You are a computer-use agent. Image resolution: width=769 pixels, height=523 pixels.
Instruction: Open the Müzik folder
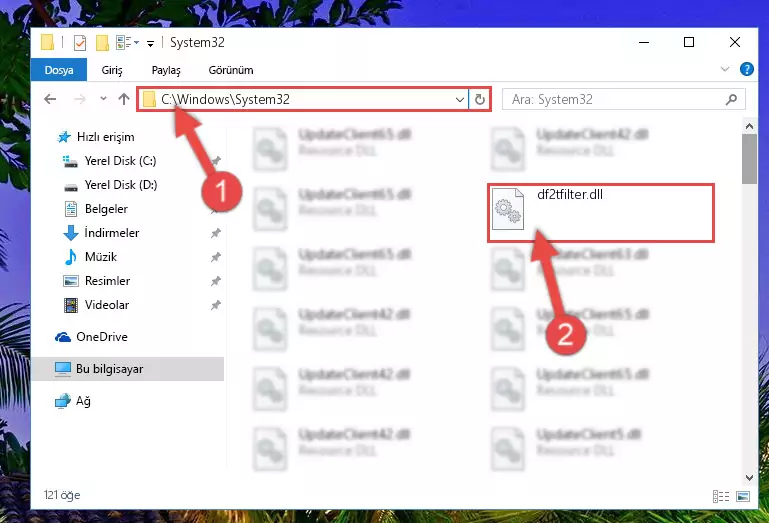(101, 257)
